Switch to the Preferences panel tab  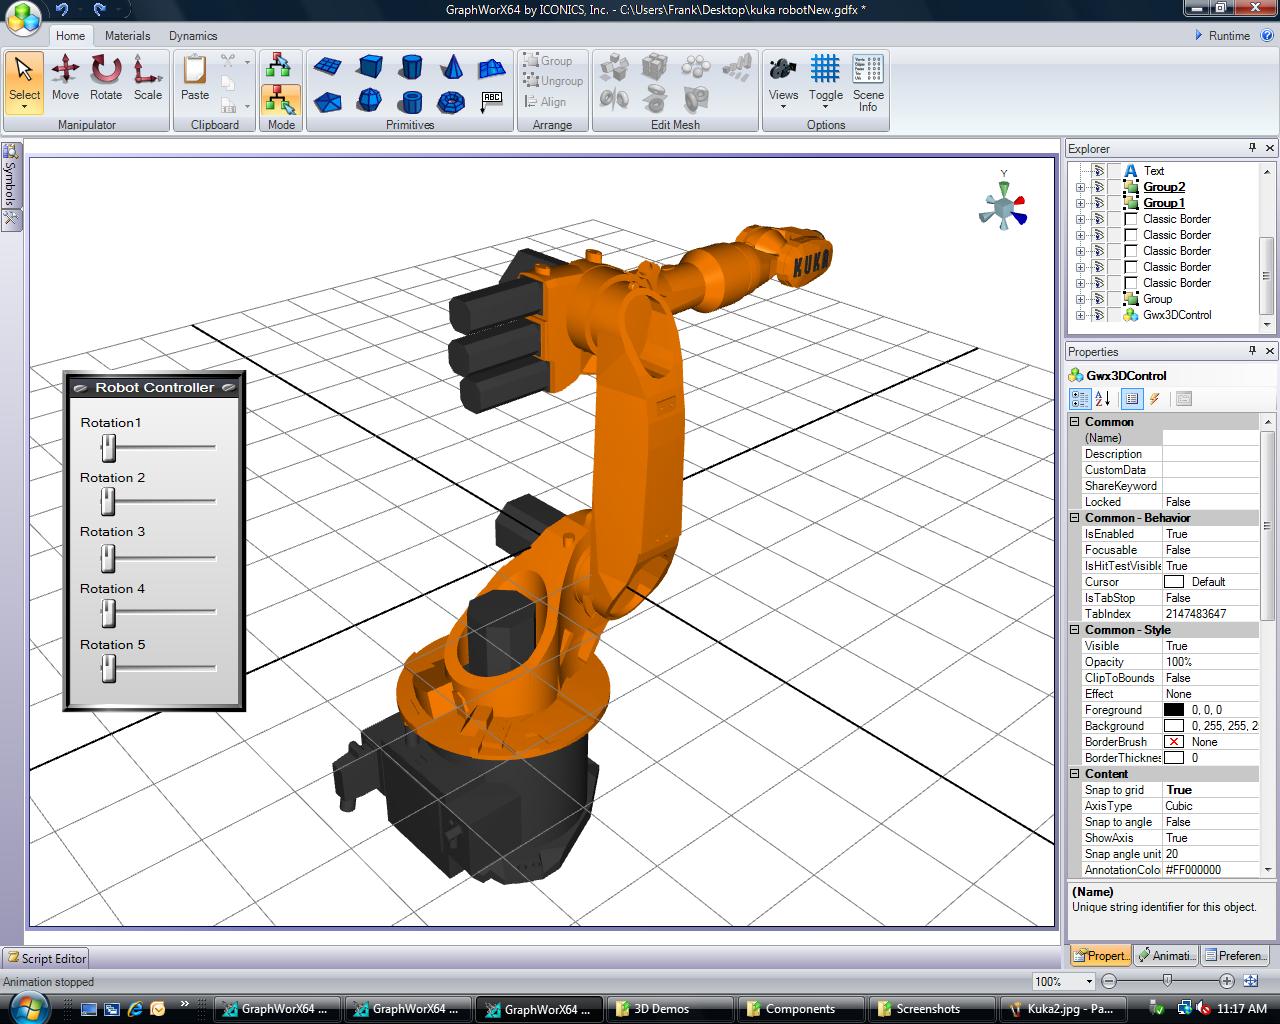(x=1235, y=955)
